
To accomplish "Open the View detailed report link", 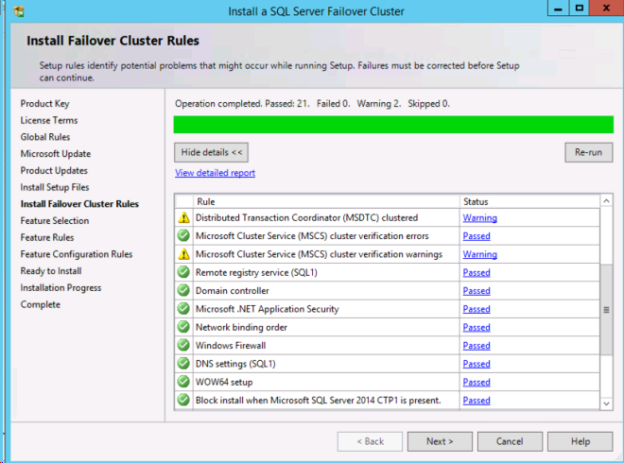I will tap(215, 173).
